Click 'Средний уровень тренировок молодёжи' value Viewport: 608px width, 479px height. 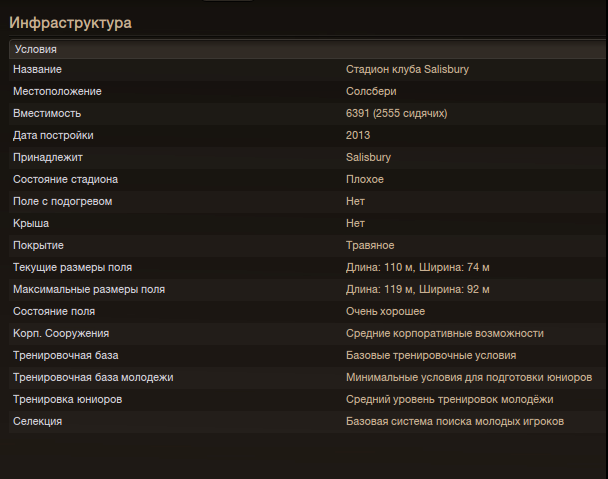click(449, 399)
